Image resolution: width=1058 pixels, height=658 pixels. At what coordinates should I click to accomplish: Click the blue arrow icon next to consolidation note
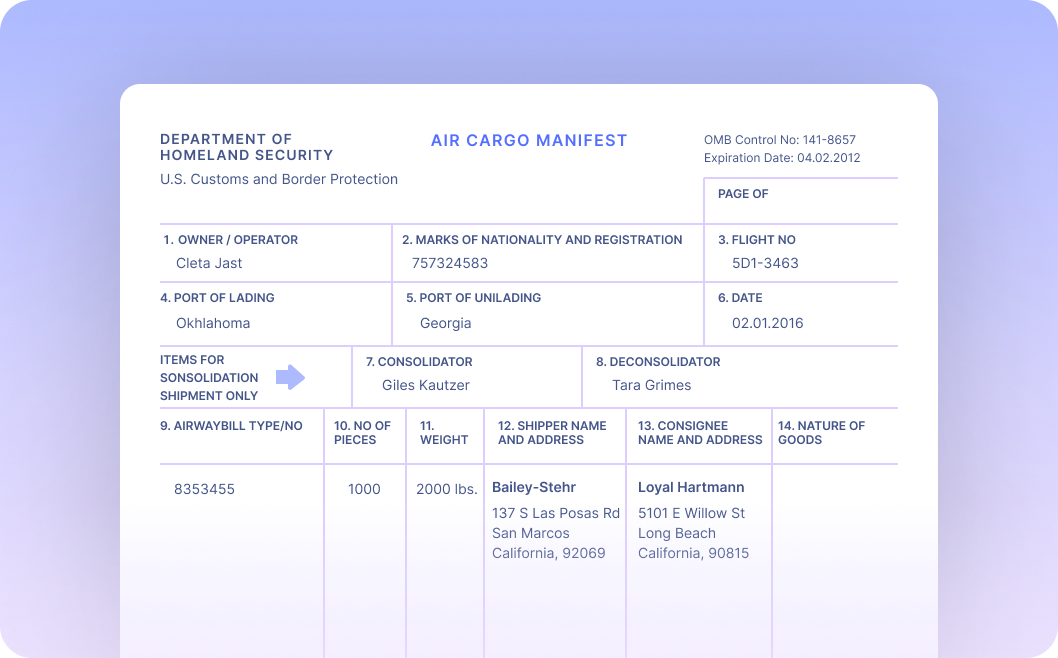(292, 376)
